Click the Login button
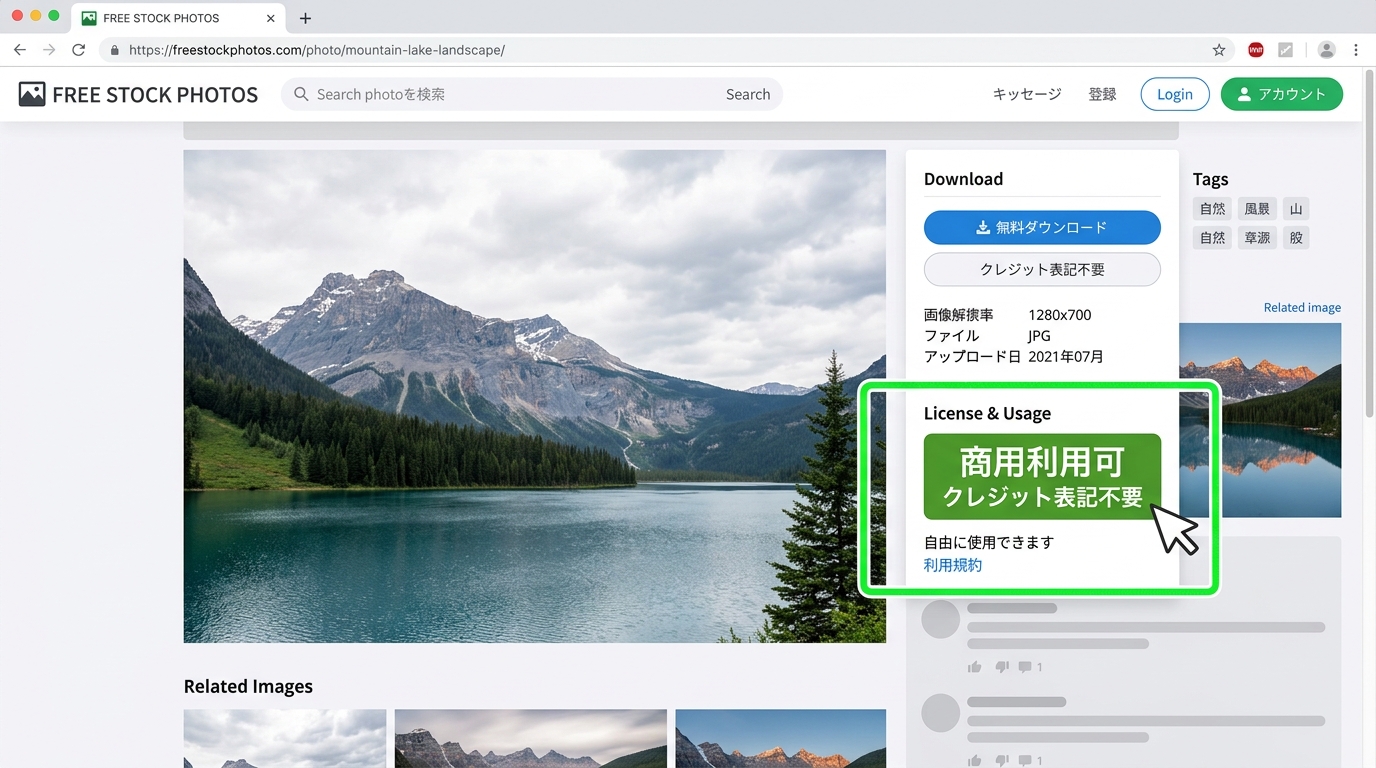The image size is (1376, 768). click(1174, 94)
